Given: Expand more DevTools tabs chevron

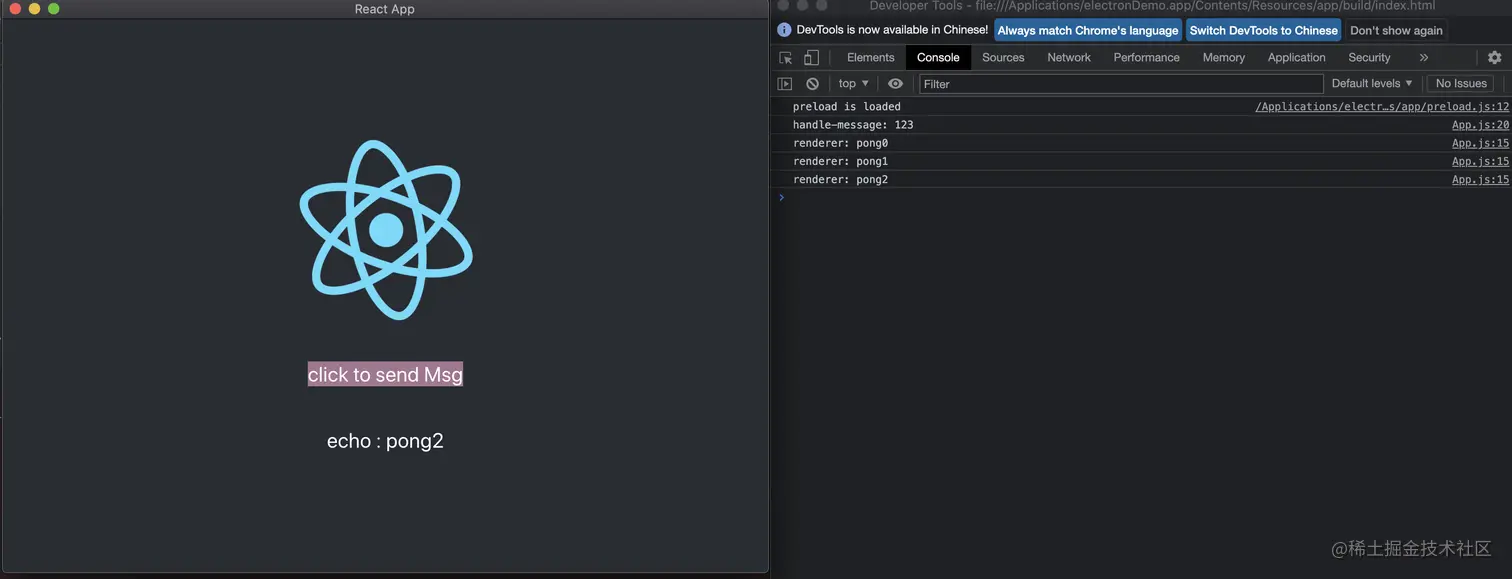Looking at the screenshot, I should 1423,58.
